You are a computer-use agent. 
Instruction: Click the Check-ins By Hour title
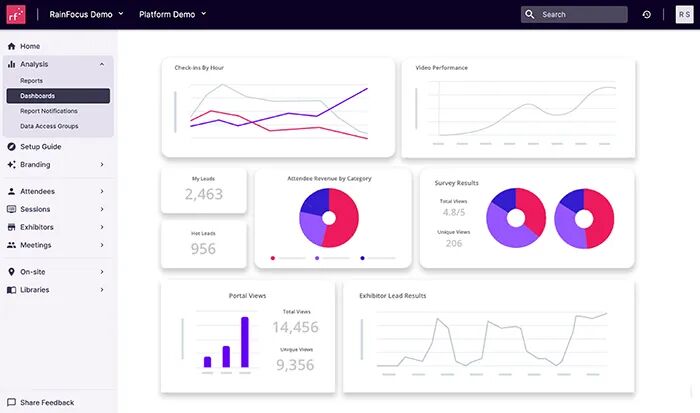point(199,68)
